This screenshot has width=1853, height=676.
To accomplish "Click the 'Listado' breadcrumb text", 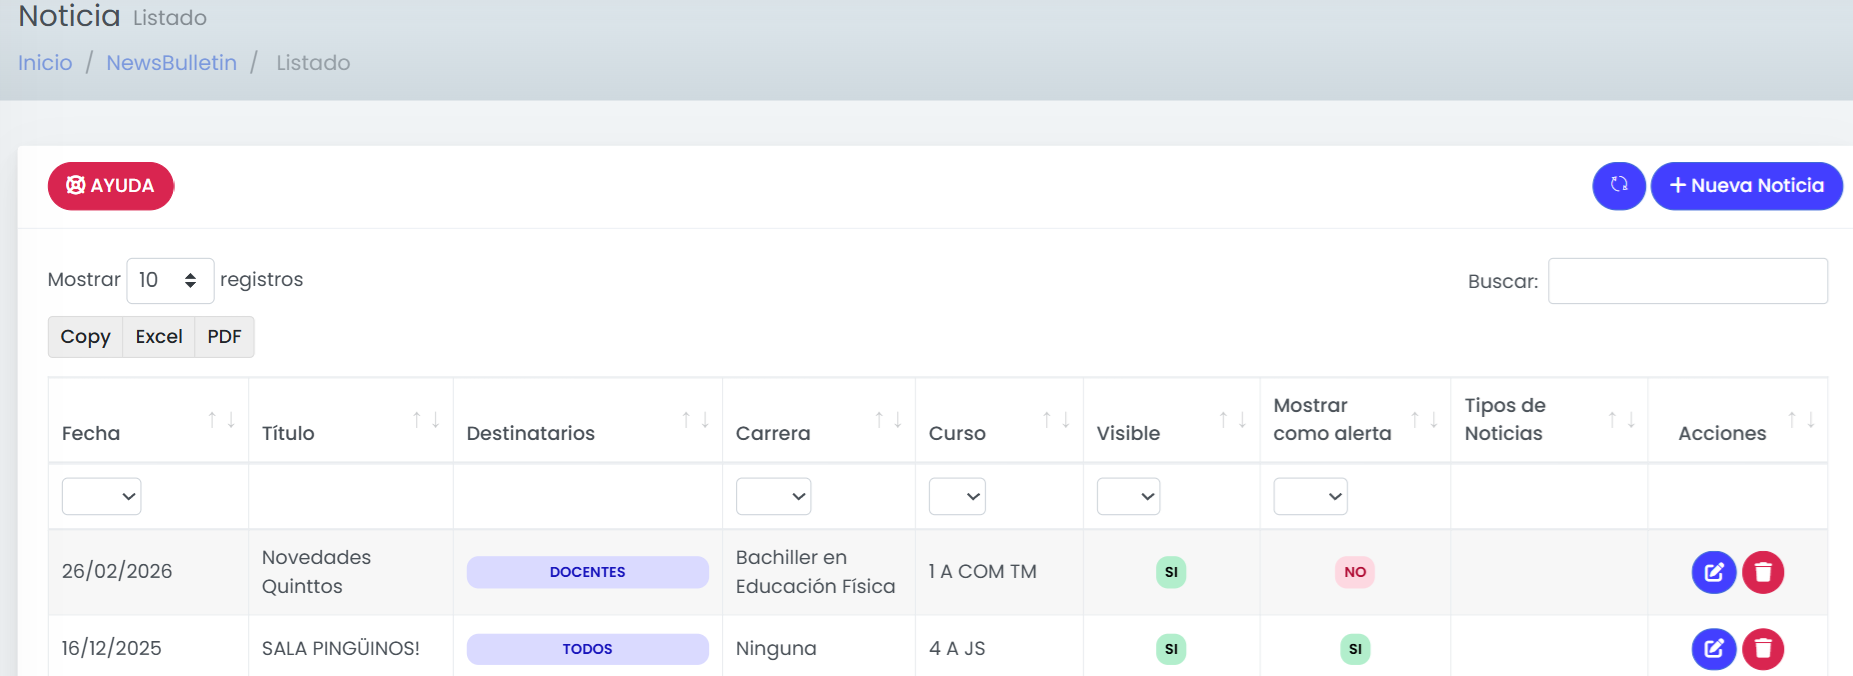I will click(313, 63).
